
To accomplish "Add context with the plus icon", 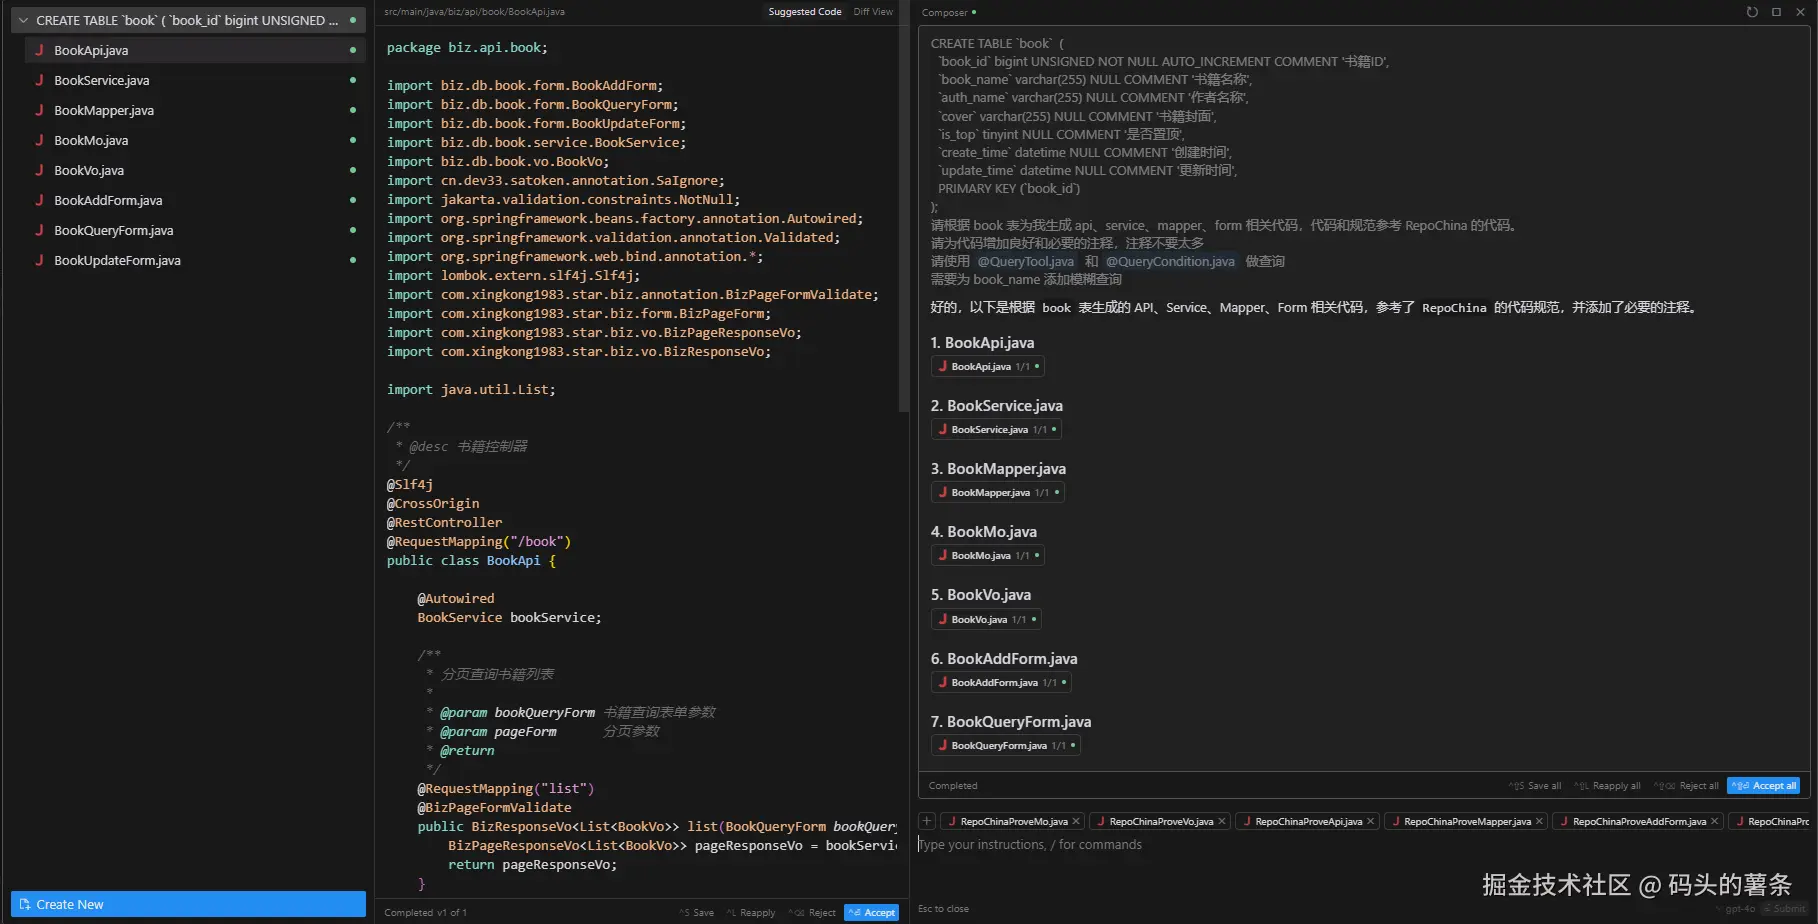I will (927, 821).
